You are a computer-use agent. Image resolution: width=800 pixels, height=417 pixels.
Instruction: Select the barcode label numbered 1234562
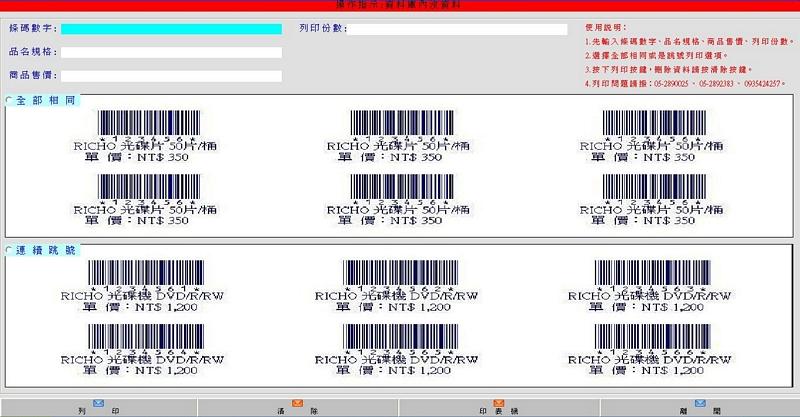396,286
